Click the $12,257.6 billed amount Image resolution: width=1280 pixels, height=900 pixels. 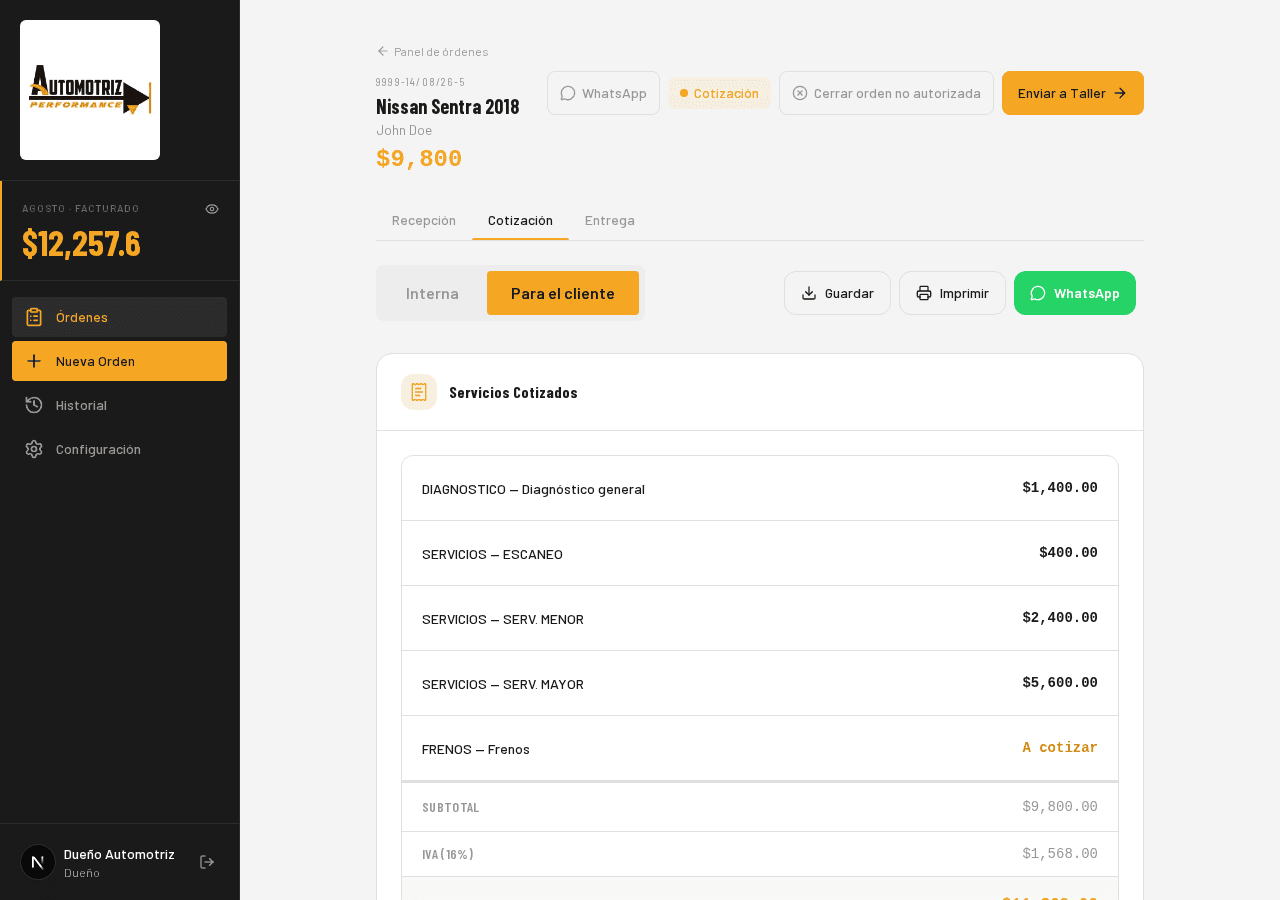[x=81, y=243]
